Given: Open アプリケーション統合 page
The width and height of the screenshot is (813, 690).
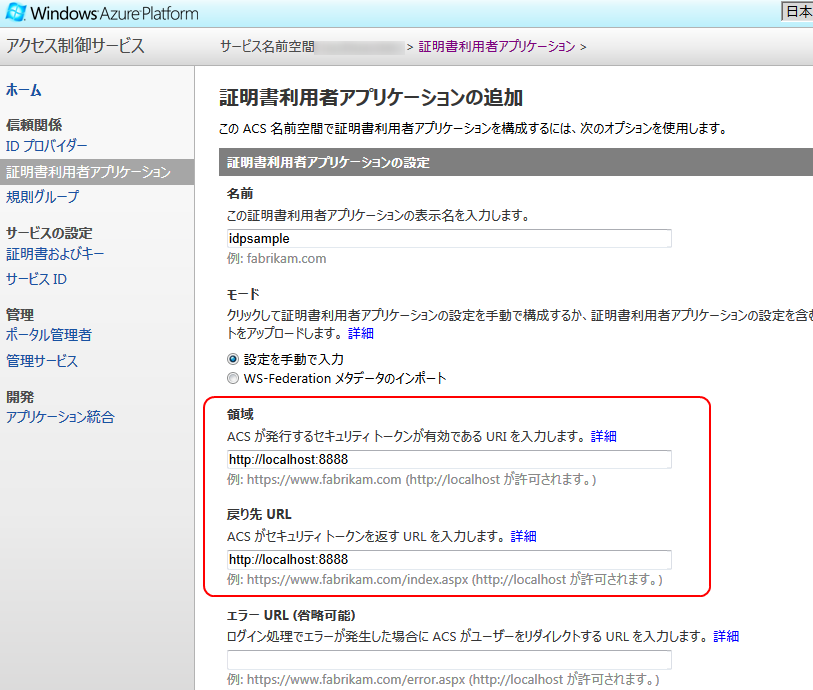Looking at the screenshot, I should click(60, 417).
